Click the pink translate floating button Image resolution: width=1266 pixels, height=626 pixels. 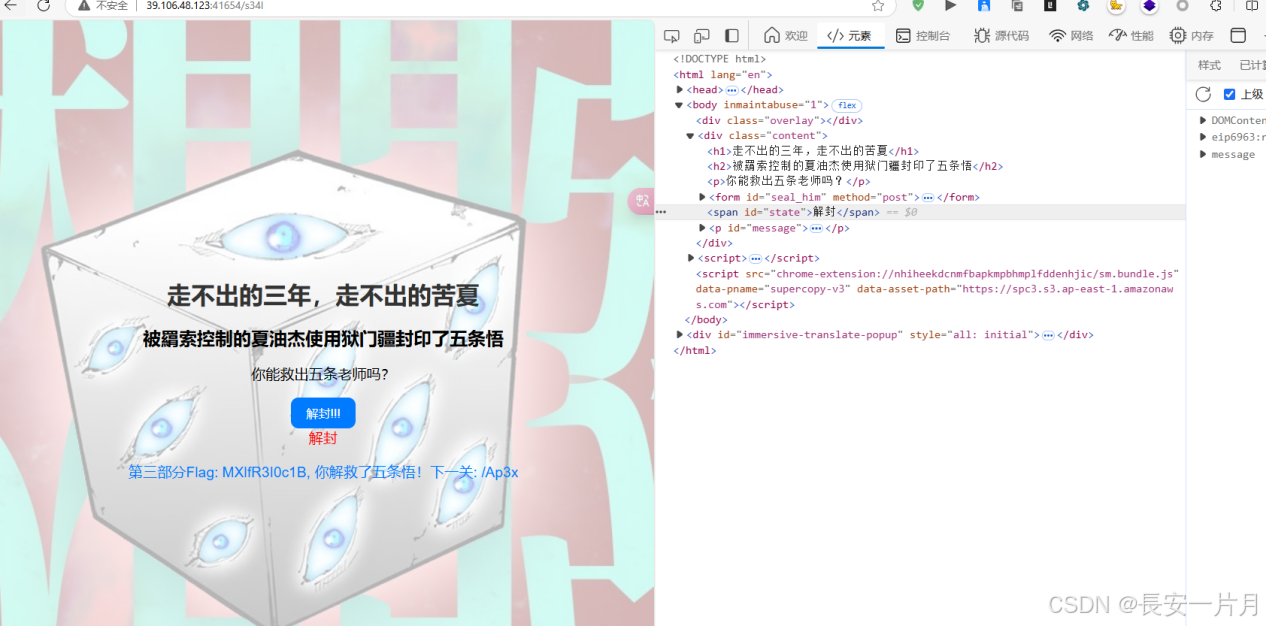641,201
